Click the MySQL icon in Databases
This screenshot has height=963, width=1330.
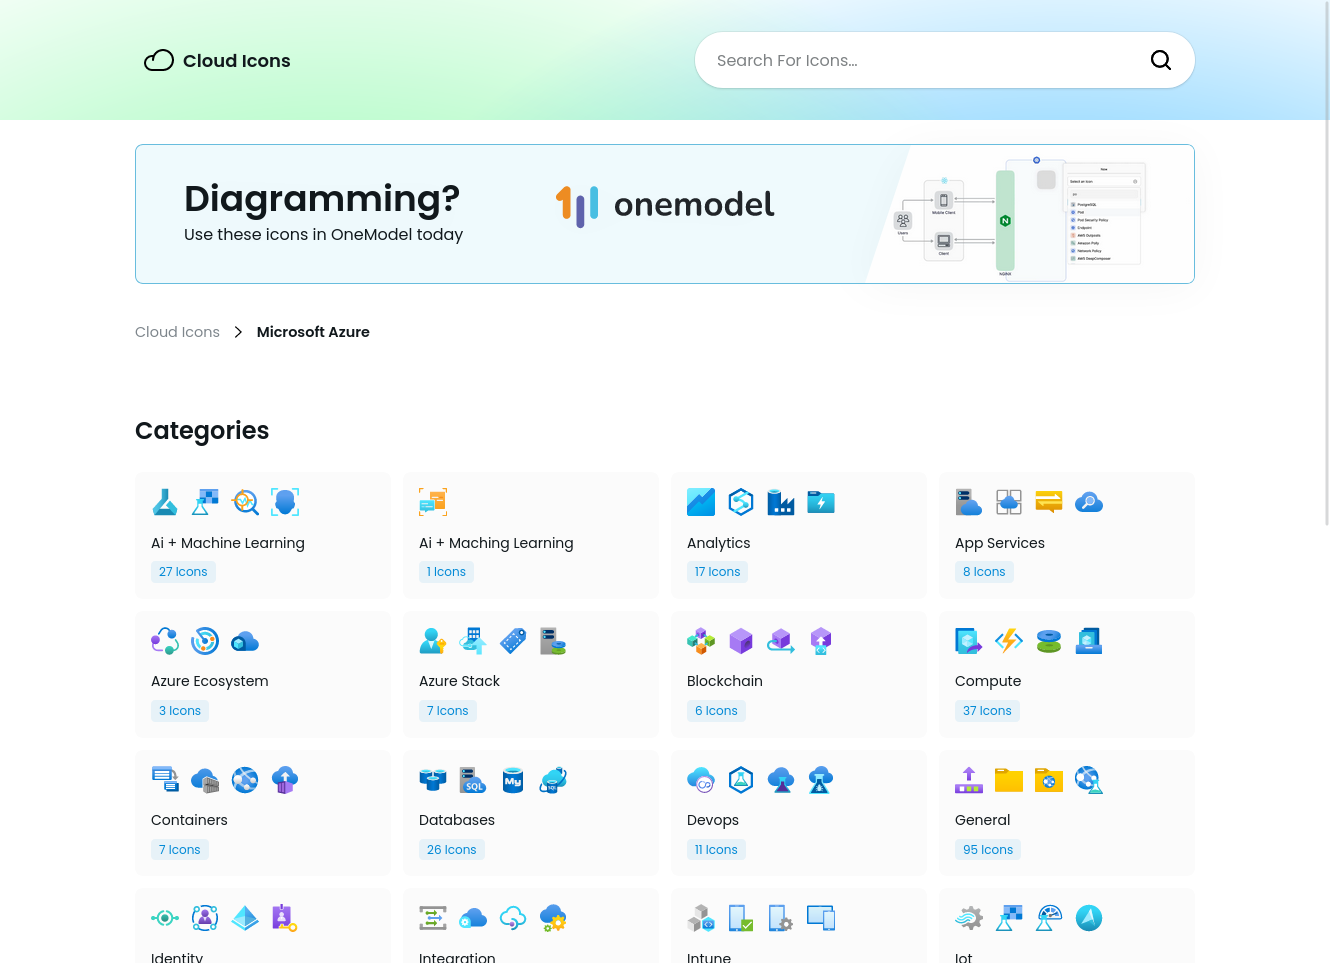(x=513, y=780)
